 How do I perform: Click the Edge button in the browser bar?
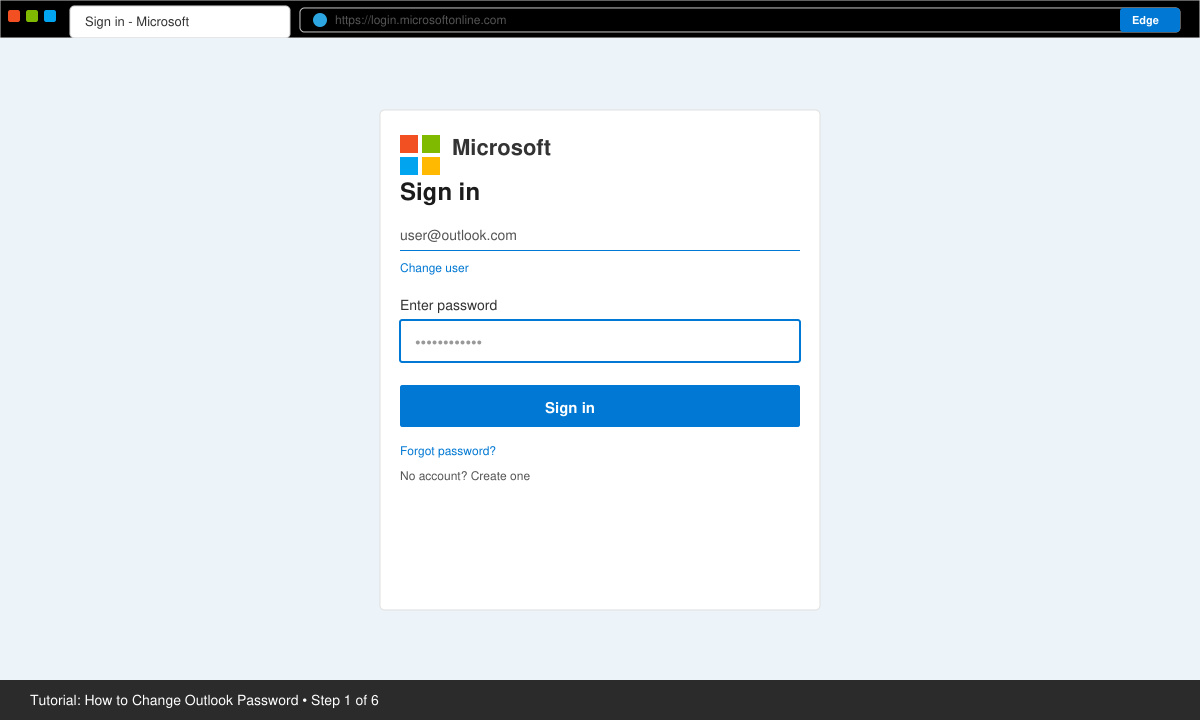point(1150,20)
